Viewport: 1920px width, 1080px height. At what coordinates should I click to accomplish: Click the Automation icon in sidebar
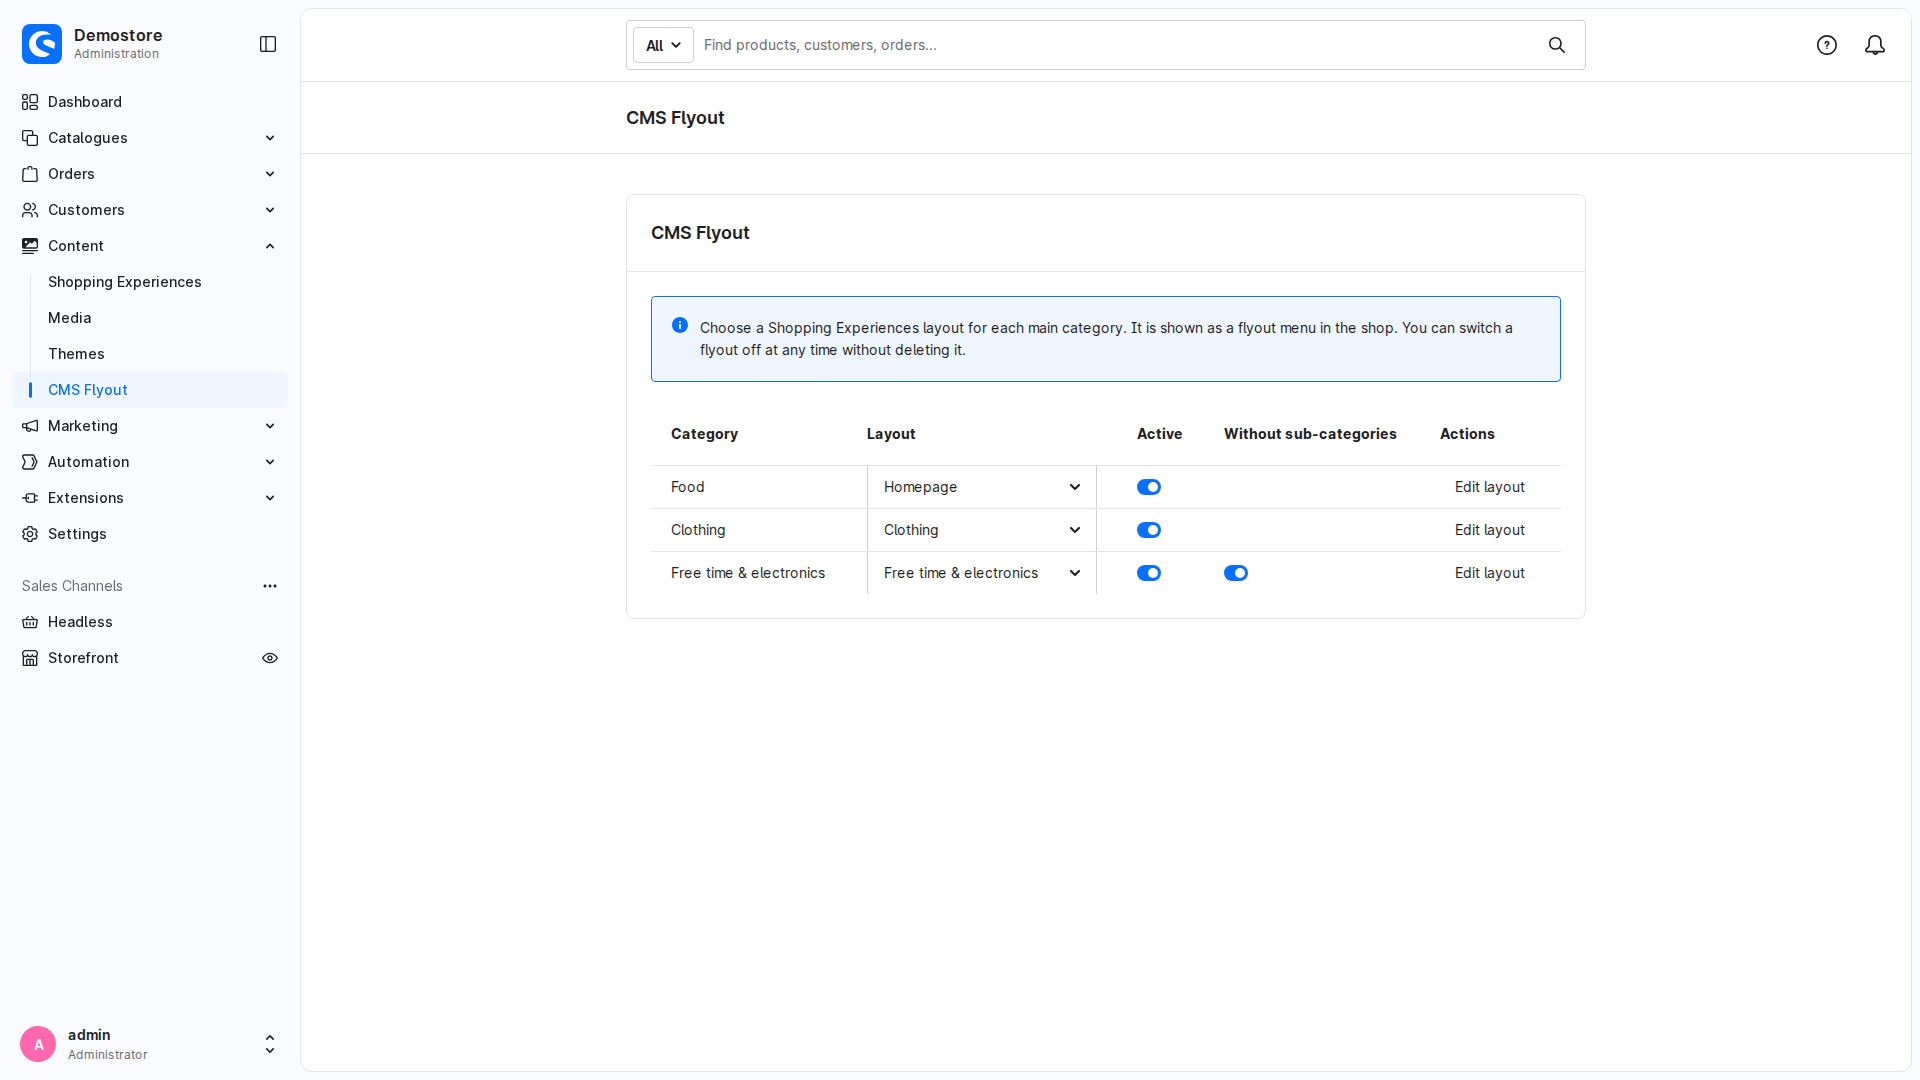tap(30, 462)
